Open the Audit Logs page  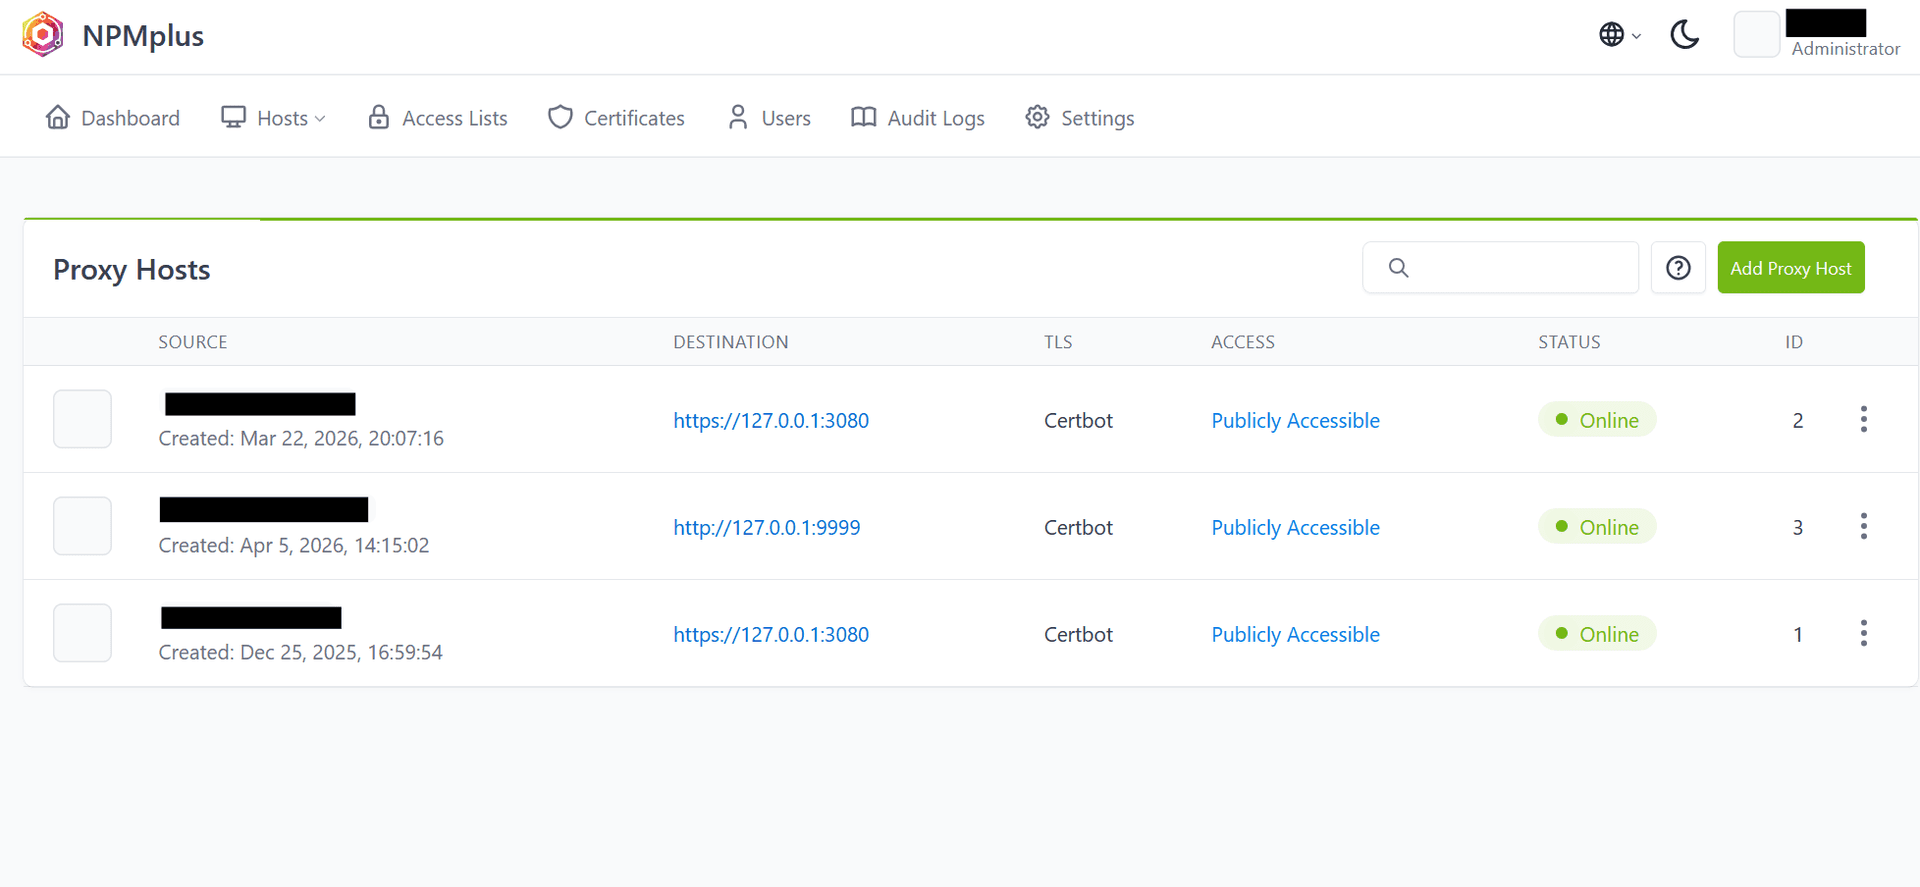pos(918,118)
